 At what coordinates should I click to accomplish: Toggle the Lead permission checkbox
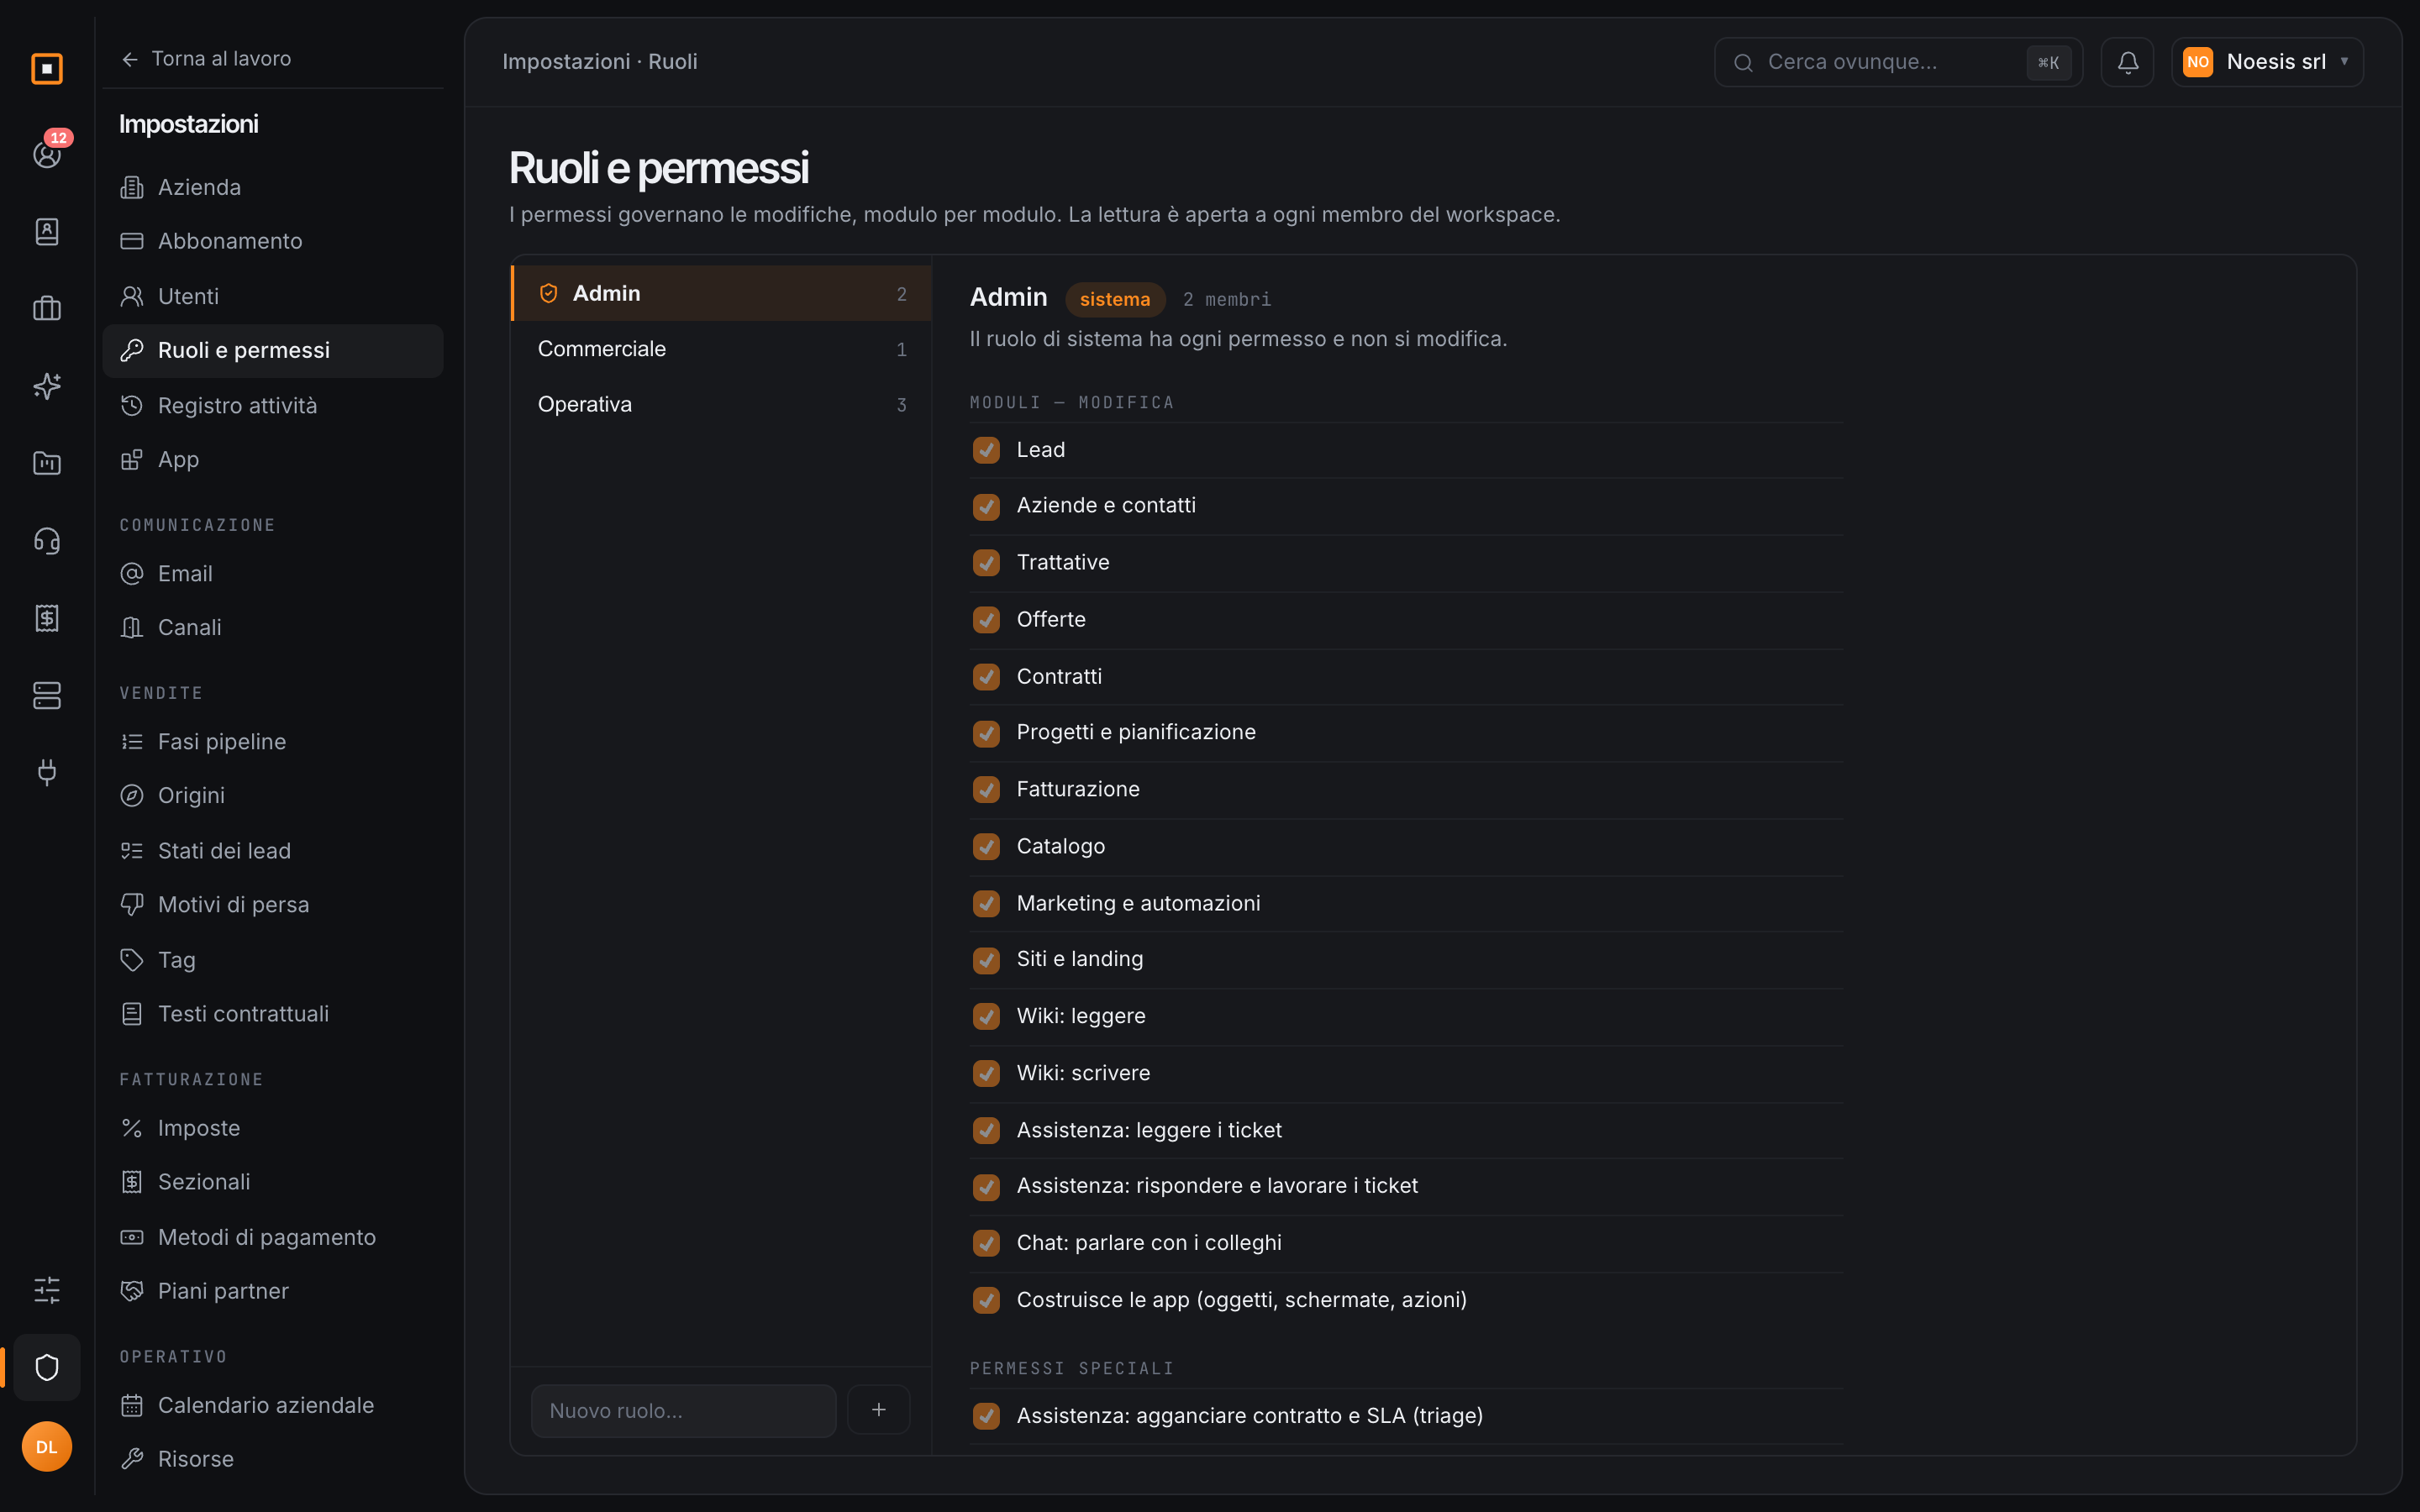pyautogui.click(x=986, y=450)
